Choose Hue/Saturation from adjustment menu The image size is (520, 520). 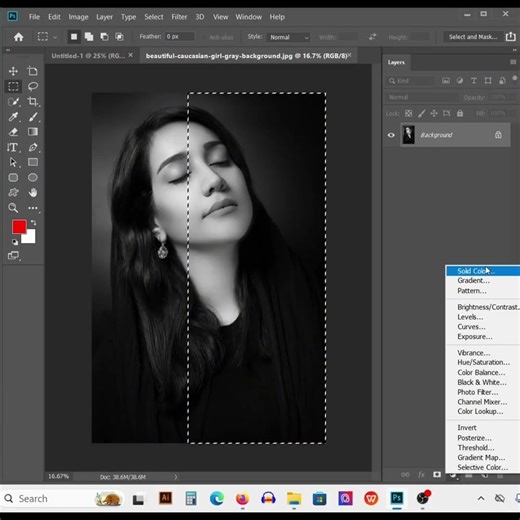point(483,362)
